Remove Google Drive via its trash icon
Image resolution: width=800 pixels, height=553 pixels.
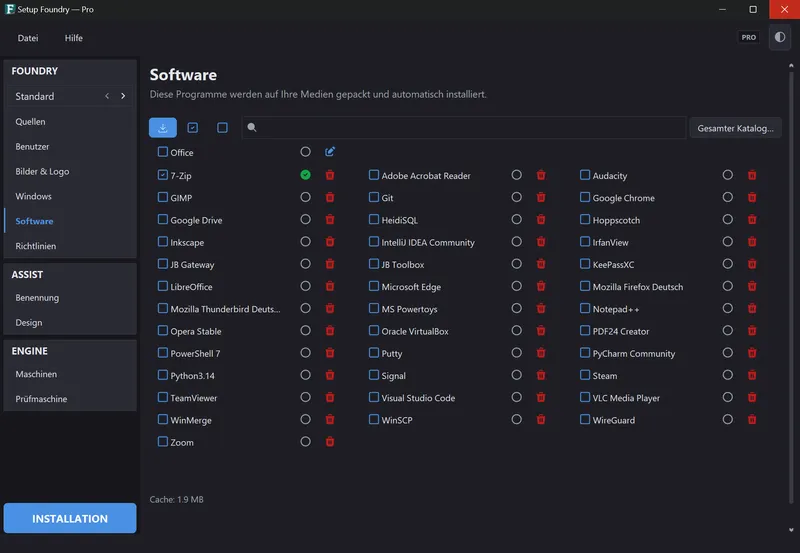pos(330,219)
